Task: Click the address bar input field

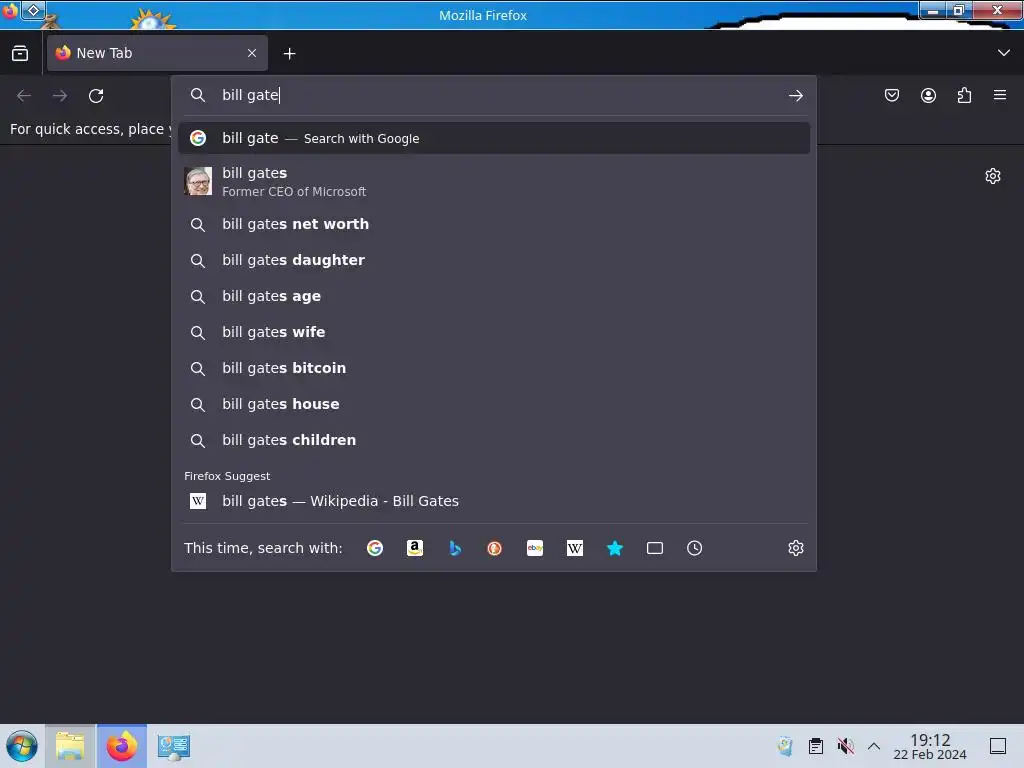Action: 496,95
